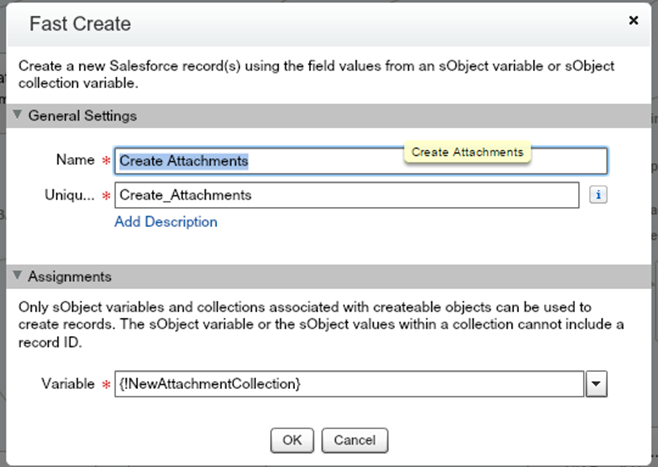Open the Variable dropdown arrow
This screenshot has width=658, height=467.
(x=597, y=383)
